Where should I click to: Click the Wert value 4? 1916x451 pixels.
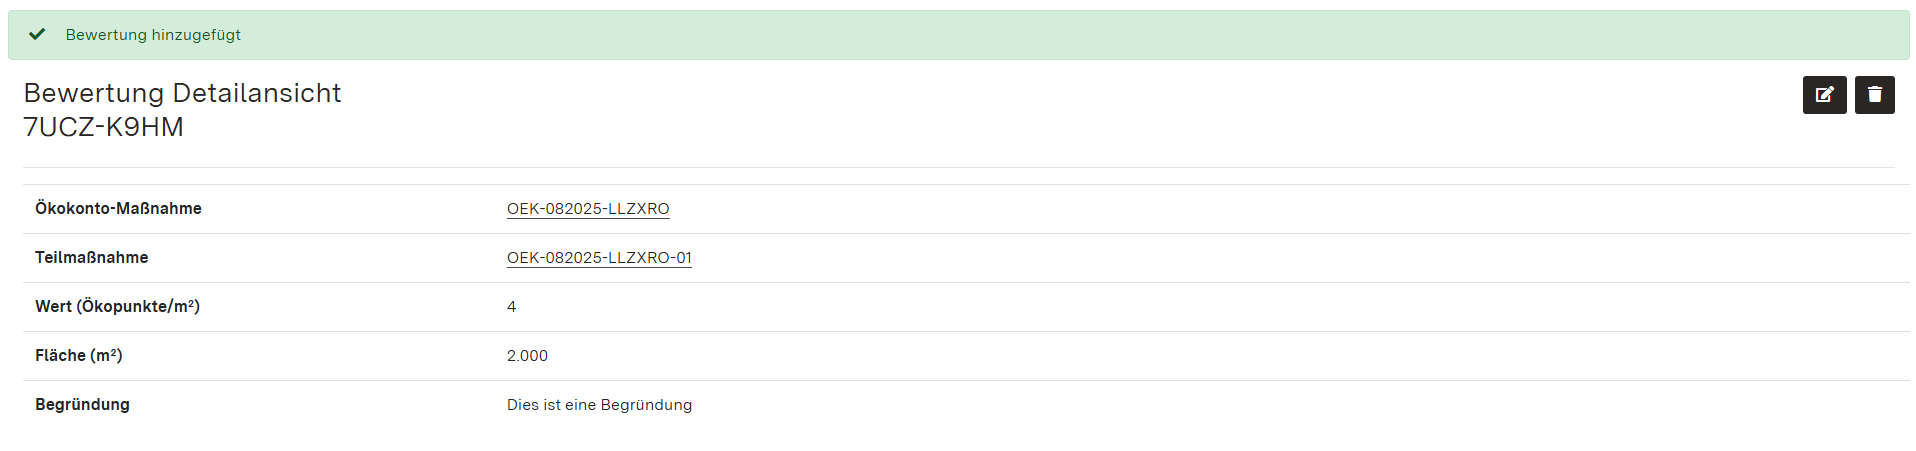(x=511, y=307)
